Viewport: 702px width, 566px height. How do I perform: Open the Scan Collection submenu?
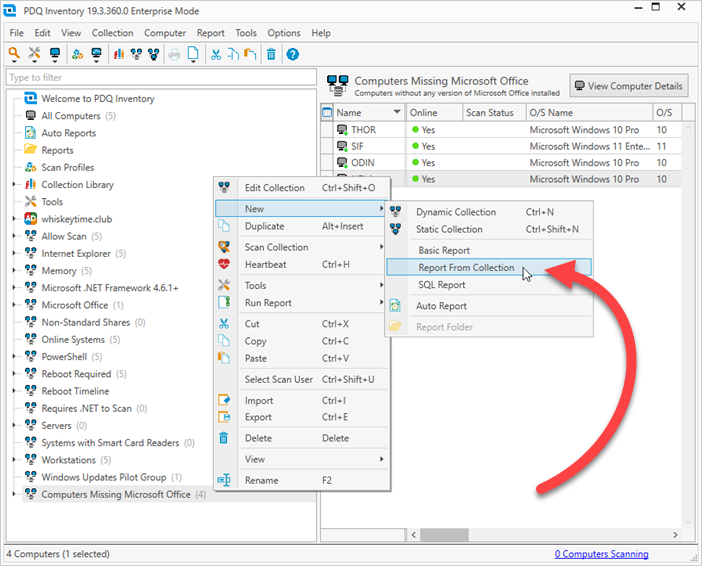(301, 247)
